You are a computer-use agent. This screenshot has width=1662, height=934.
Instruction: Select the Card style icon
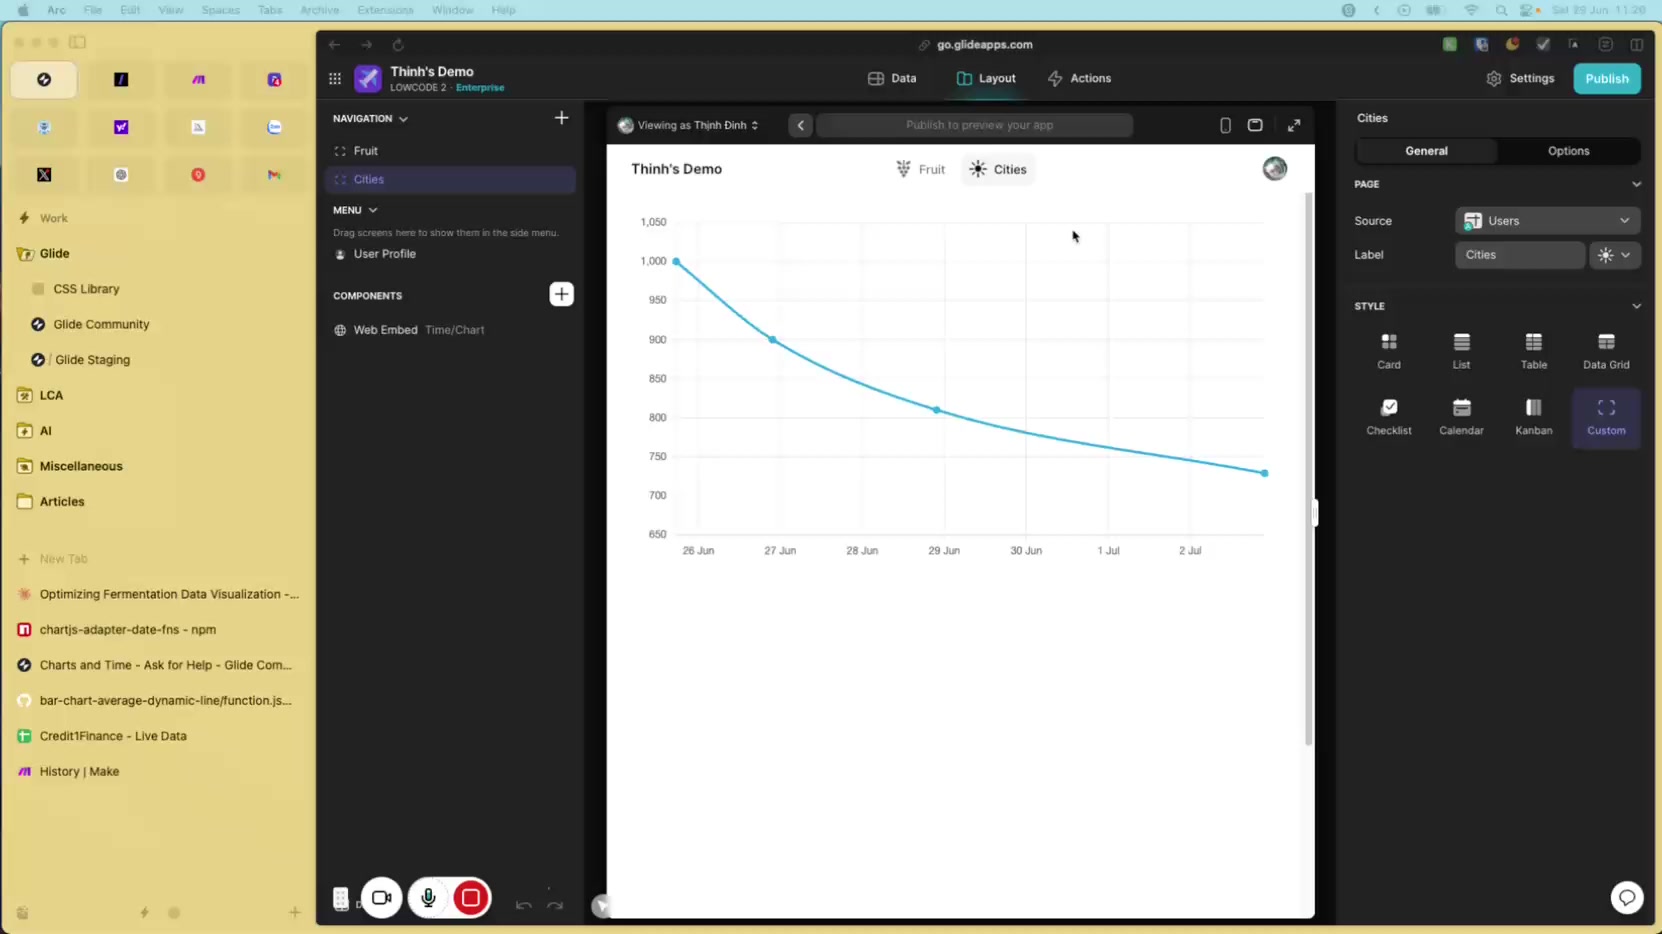[x=1388, y=343]
